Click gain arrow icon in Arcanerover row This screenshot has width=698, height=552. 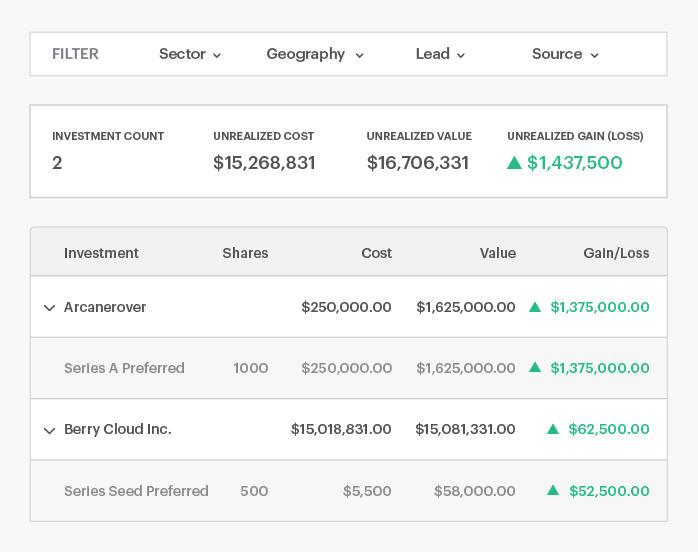(x=535, y=307)
